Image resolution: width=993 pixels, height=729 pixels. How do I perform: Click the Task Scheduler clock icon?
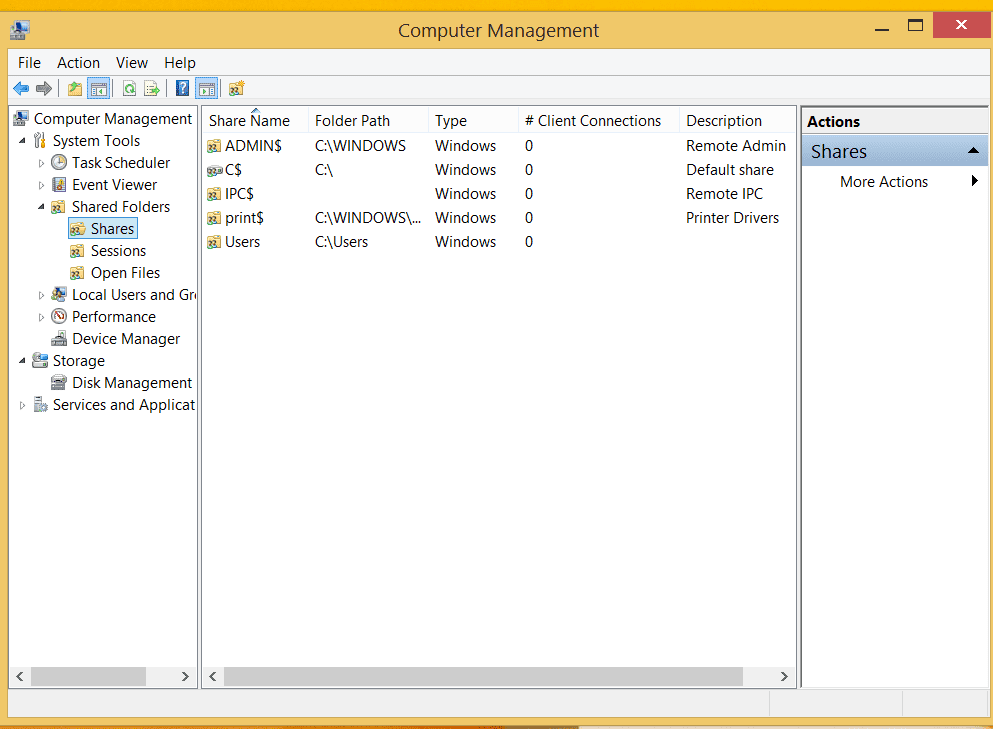(x=59, y=163)
